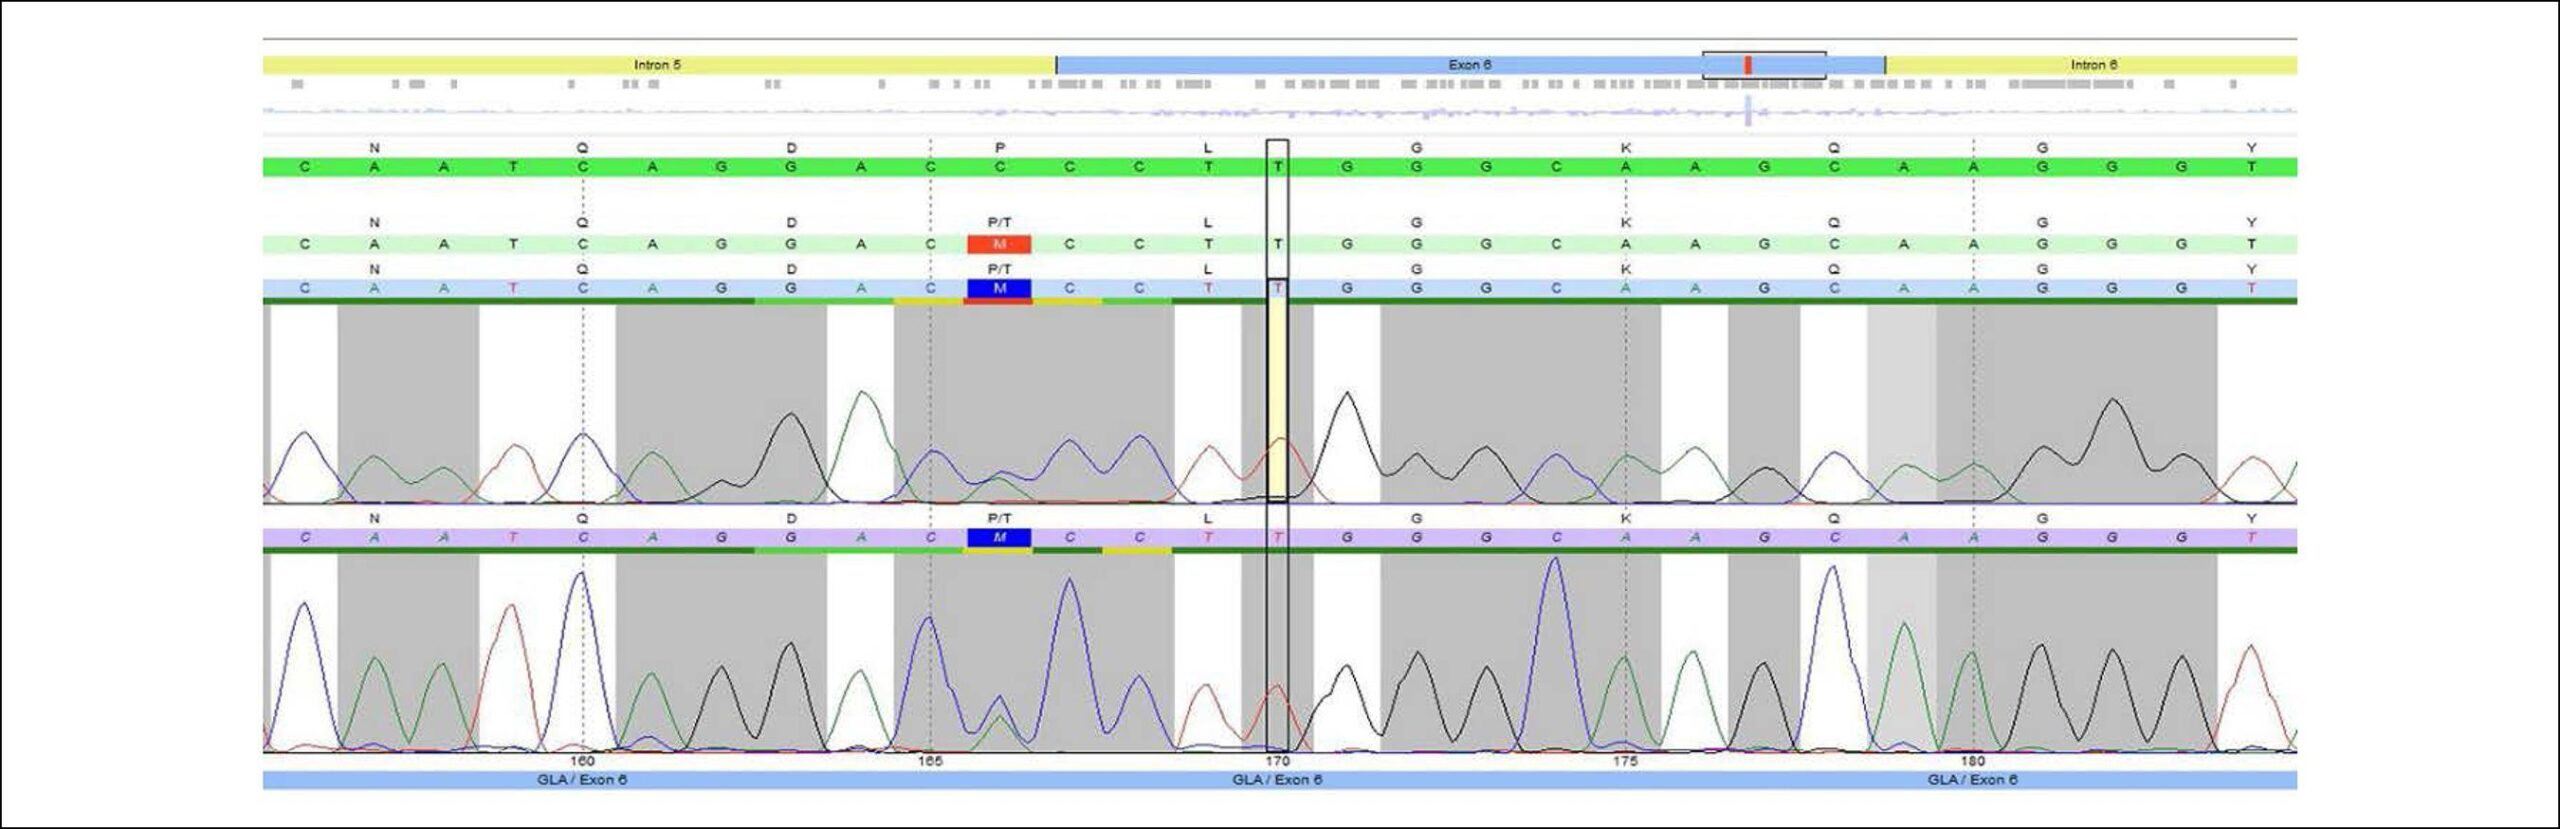Screen dimensions: 2560x829
Task: Select P amino acid in top reference translation
Action: (999, 148)
